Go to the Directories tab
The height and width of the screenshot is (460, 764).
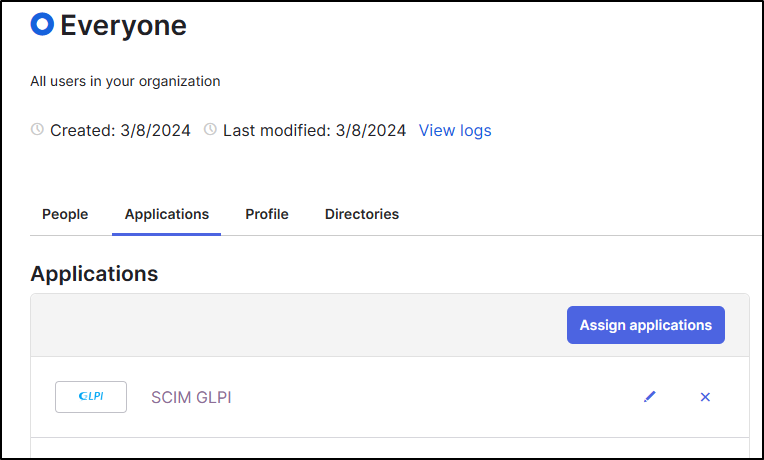(362, 214)
